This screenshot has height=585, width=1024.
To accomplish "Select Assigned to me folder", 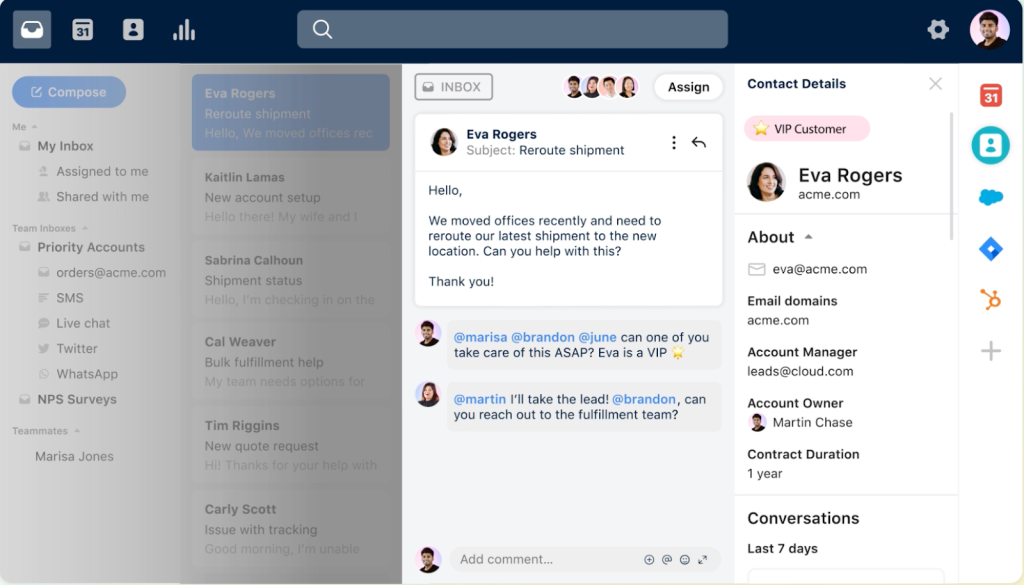I will pyautogui.click(x=102, y=171).
